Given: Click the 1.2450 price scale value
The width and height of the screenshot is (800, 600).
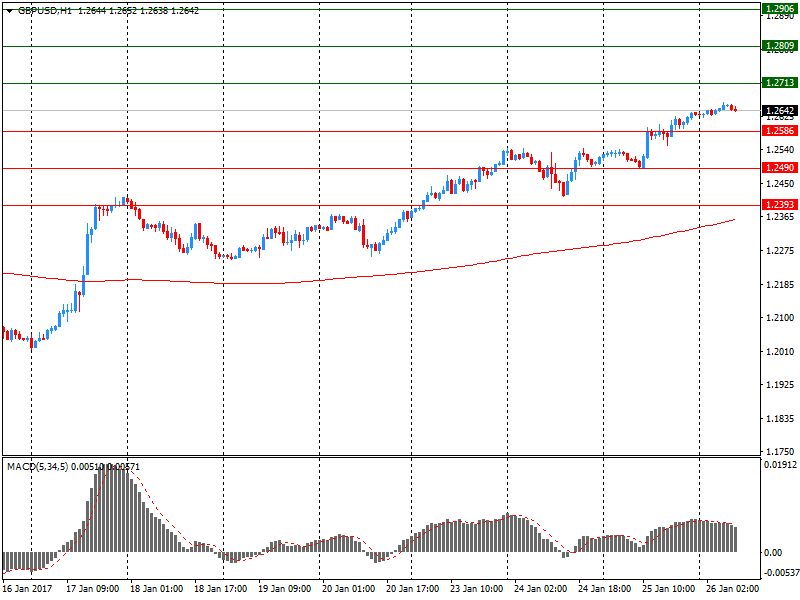Looking at the screenshot, I should (780, 183).
